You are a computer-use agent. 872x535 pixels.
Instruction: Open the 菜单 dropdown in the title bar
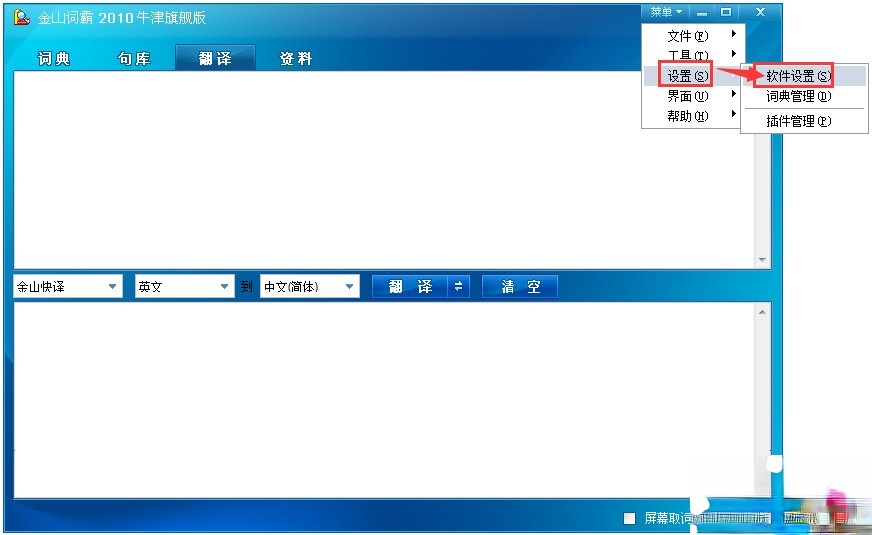(x=666, y=12)
